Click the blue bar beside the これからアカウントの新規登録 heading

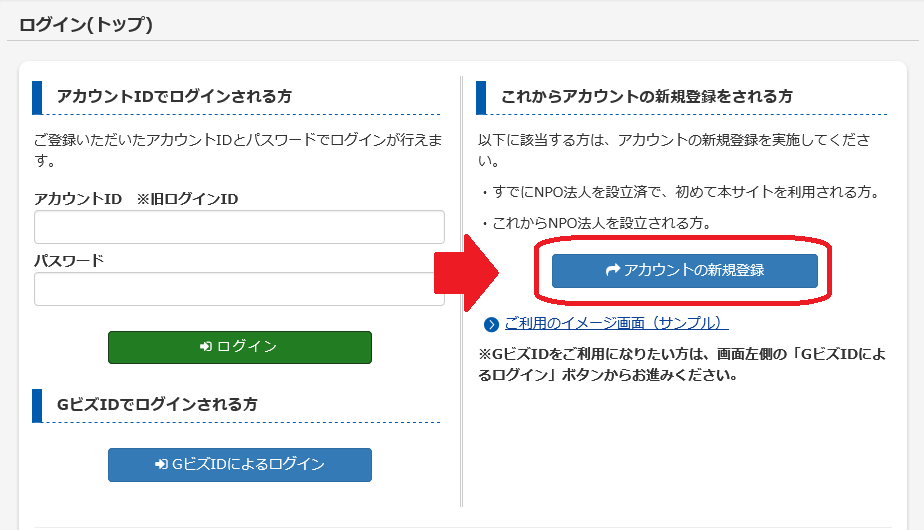coord(481,98)
